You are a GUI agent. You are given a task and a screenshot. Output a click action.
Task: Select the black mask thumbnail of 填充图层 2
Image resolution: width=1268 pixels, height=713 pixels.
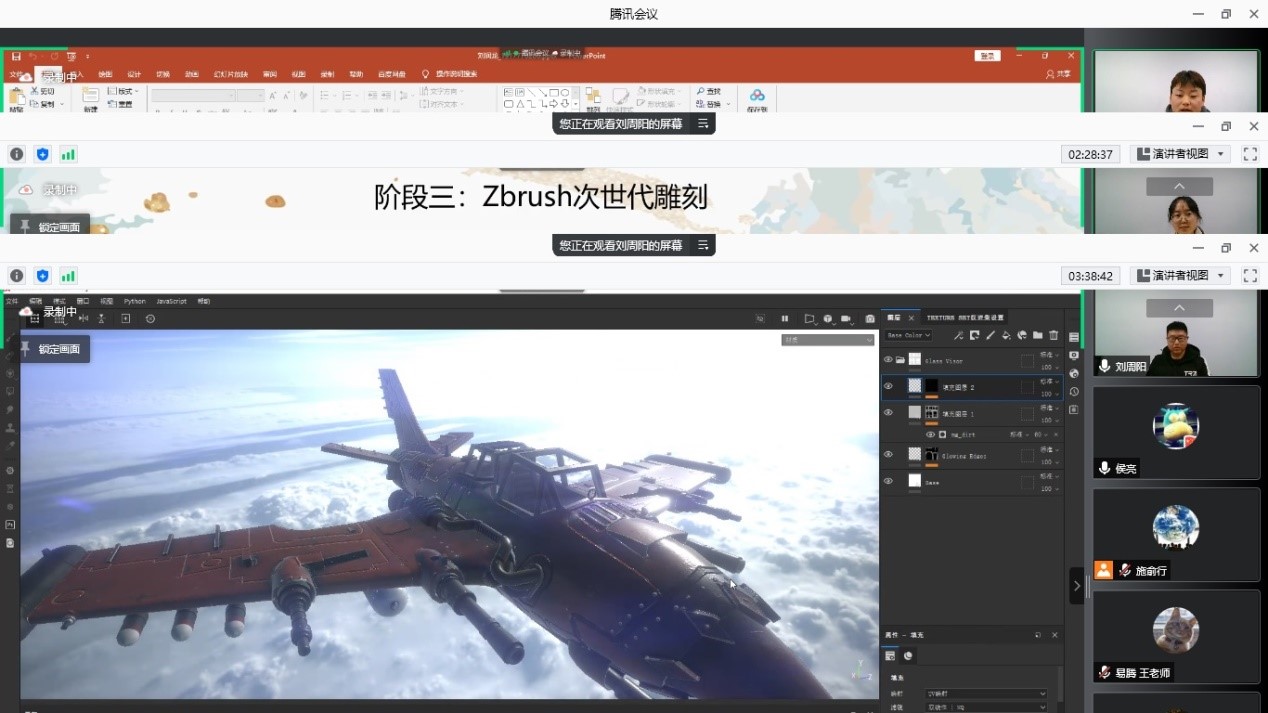[932, 386]
